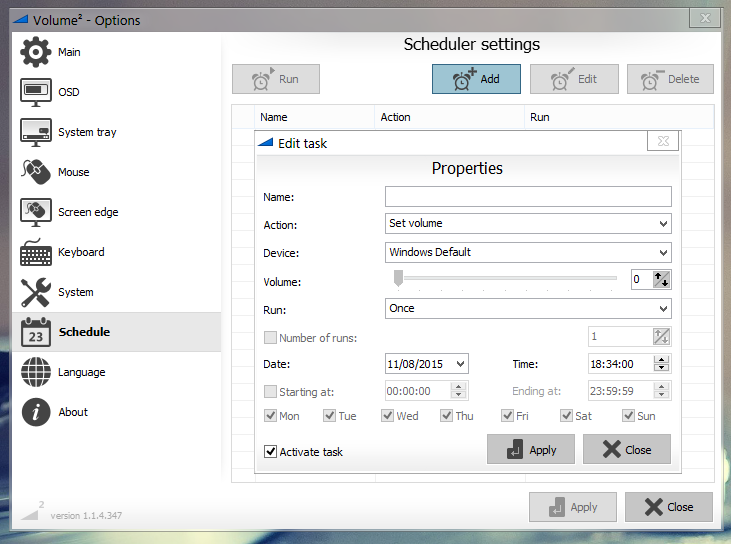
Task: Click the Action column header
Action: (450, 117)
